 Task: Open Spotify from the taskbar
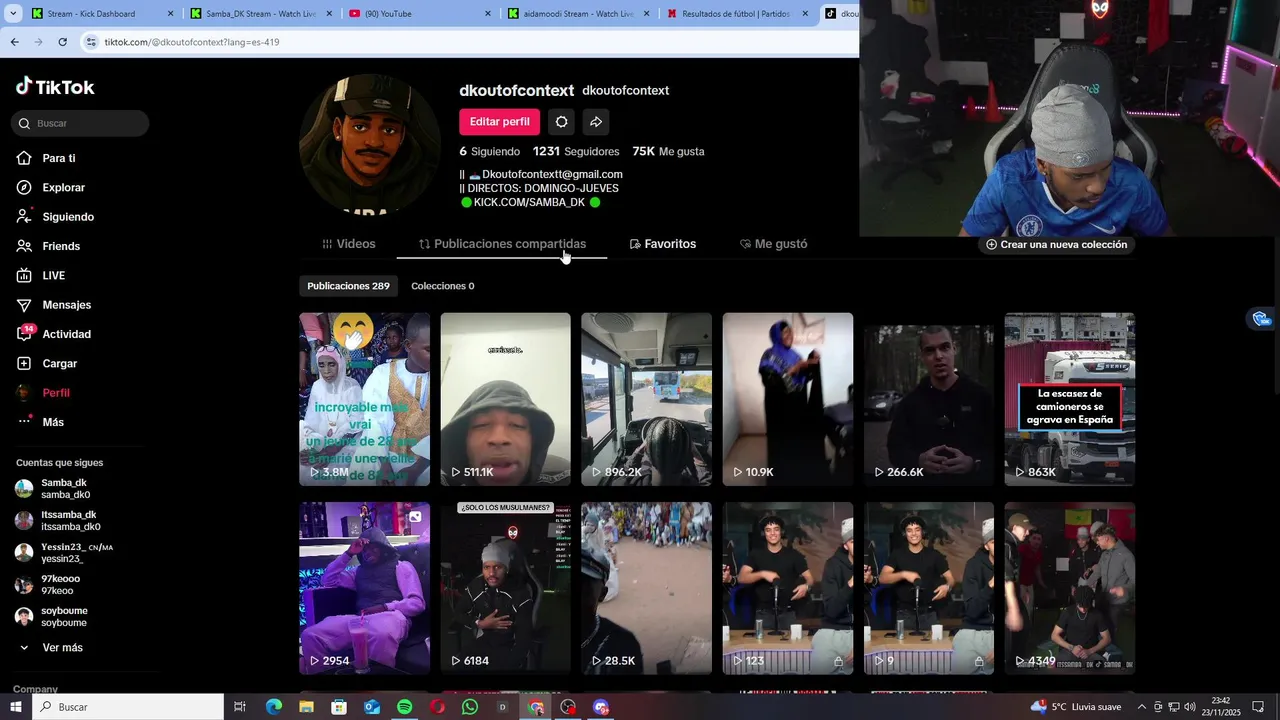(404, 707)
